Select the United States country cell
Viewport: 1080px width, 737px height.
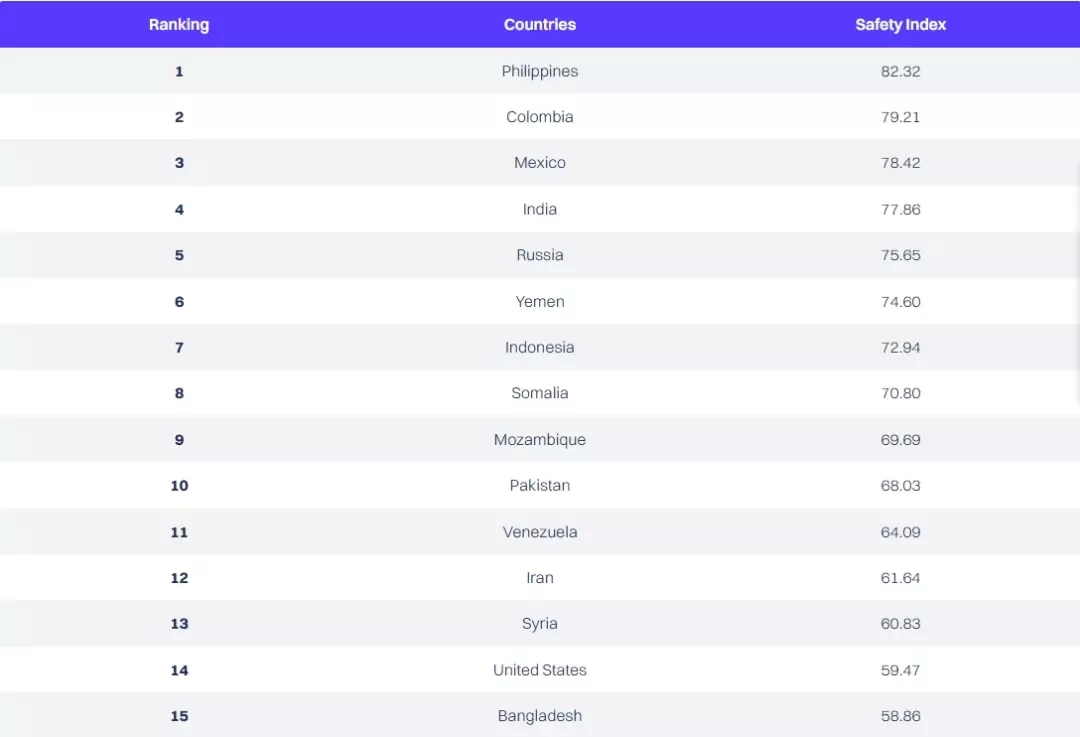click(x=539, y=670)
